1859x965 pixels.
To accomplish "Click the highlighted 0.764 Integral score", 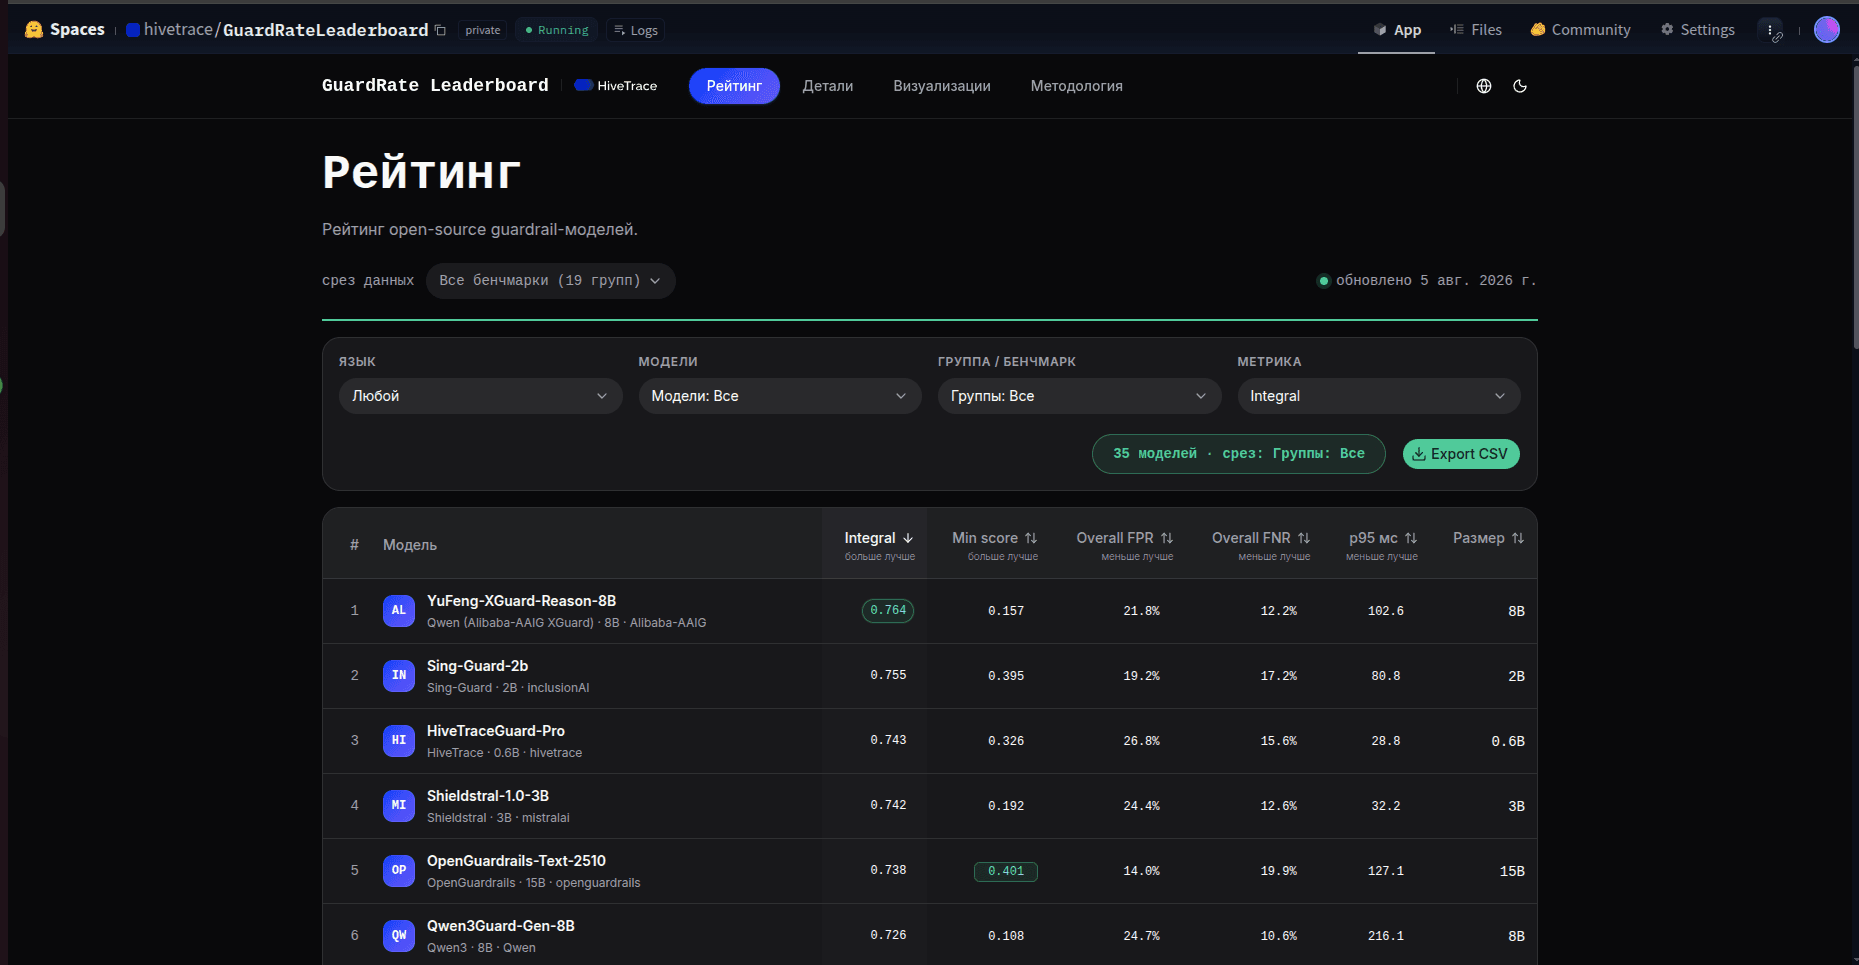I will [888, 610].
